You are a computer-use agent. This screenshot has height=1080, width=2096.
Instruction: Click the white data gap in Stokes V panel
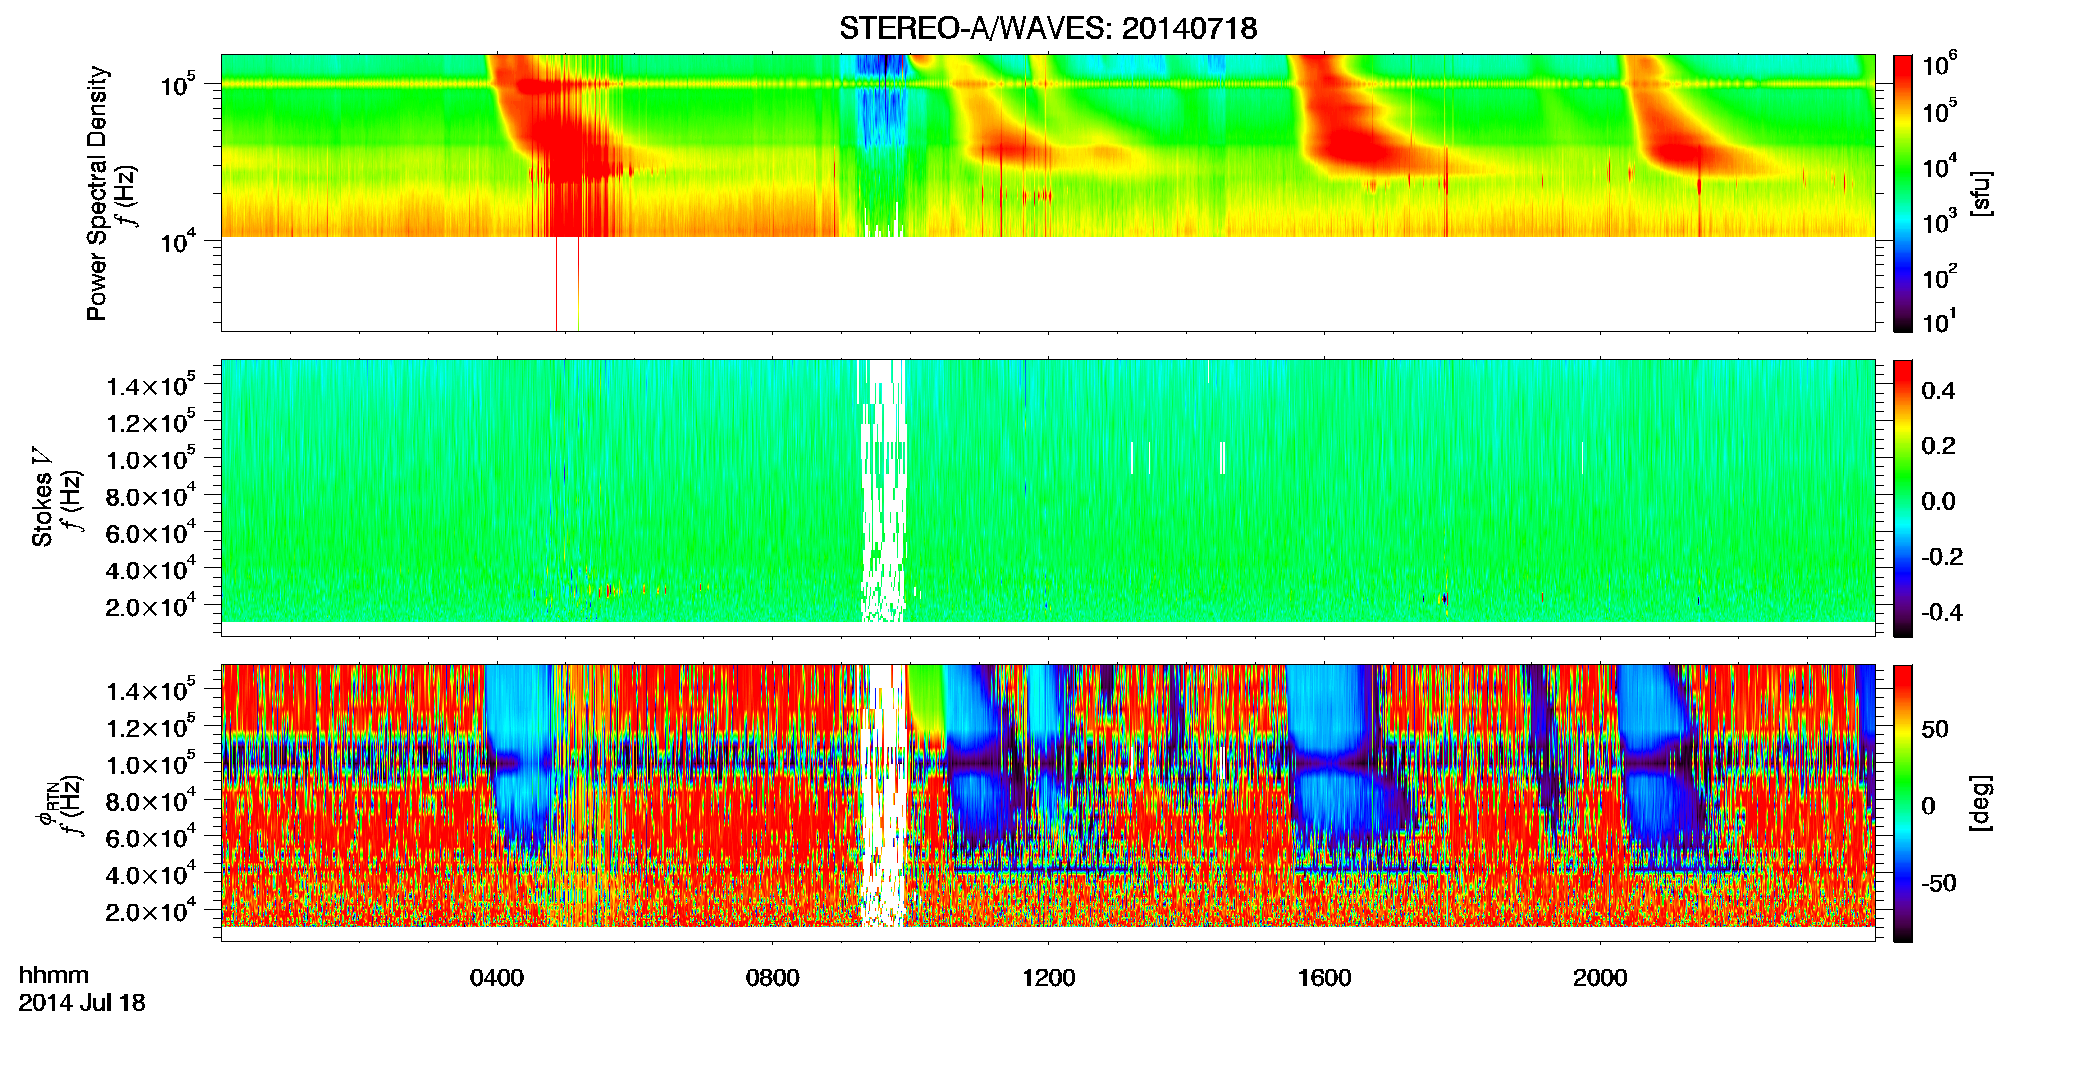883,490
